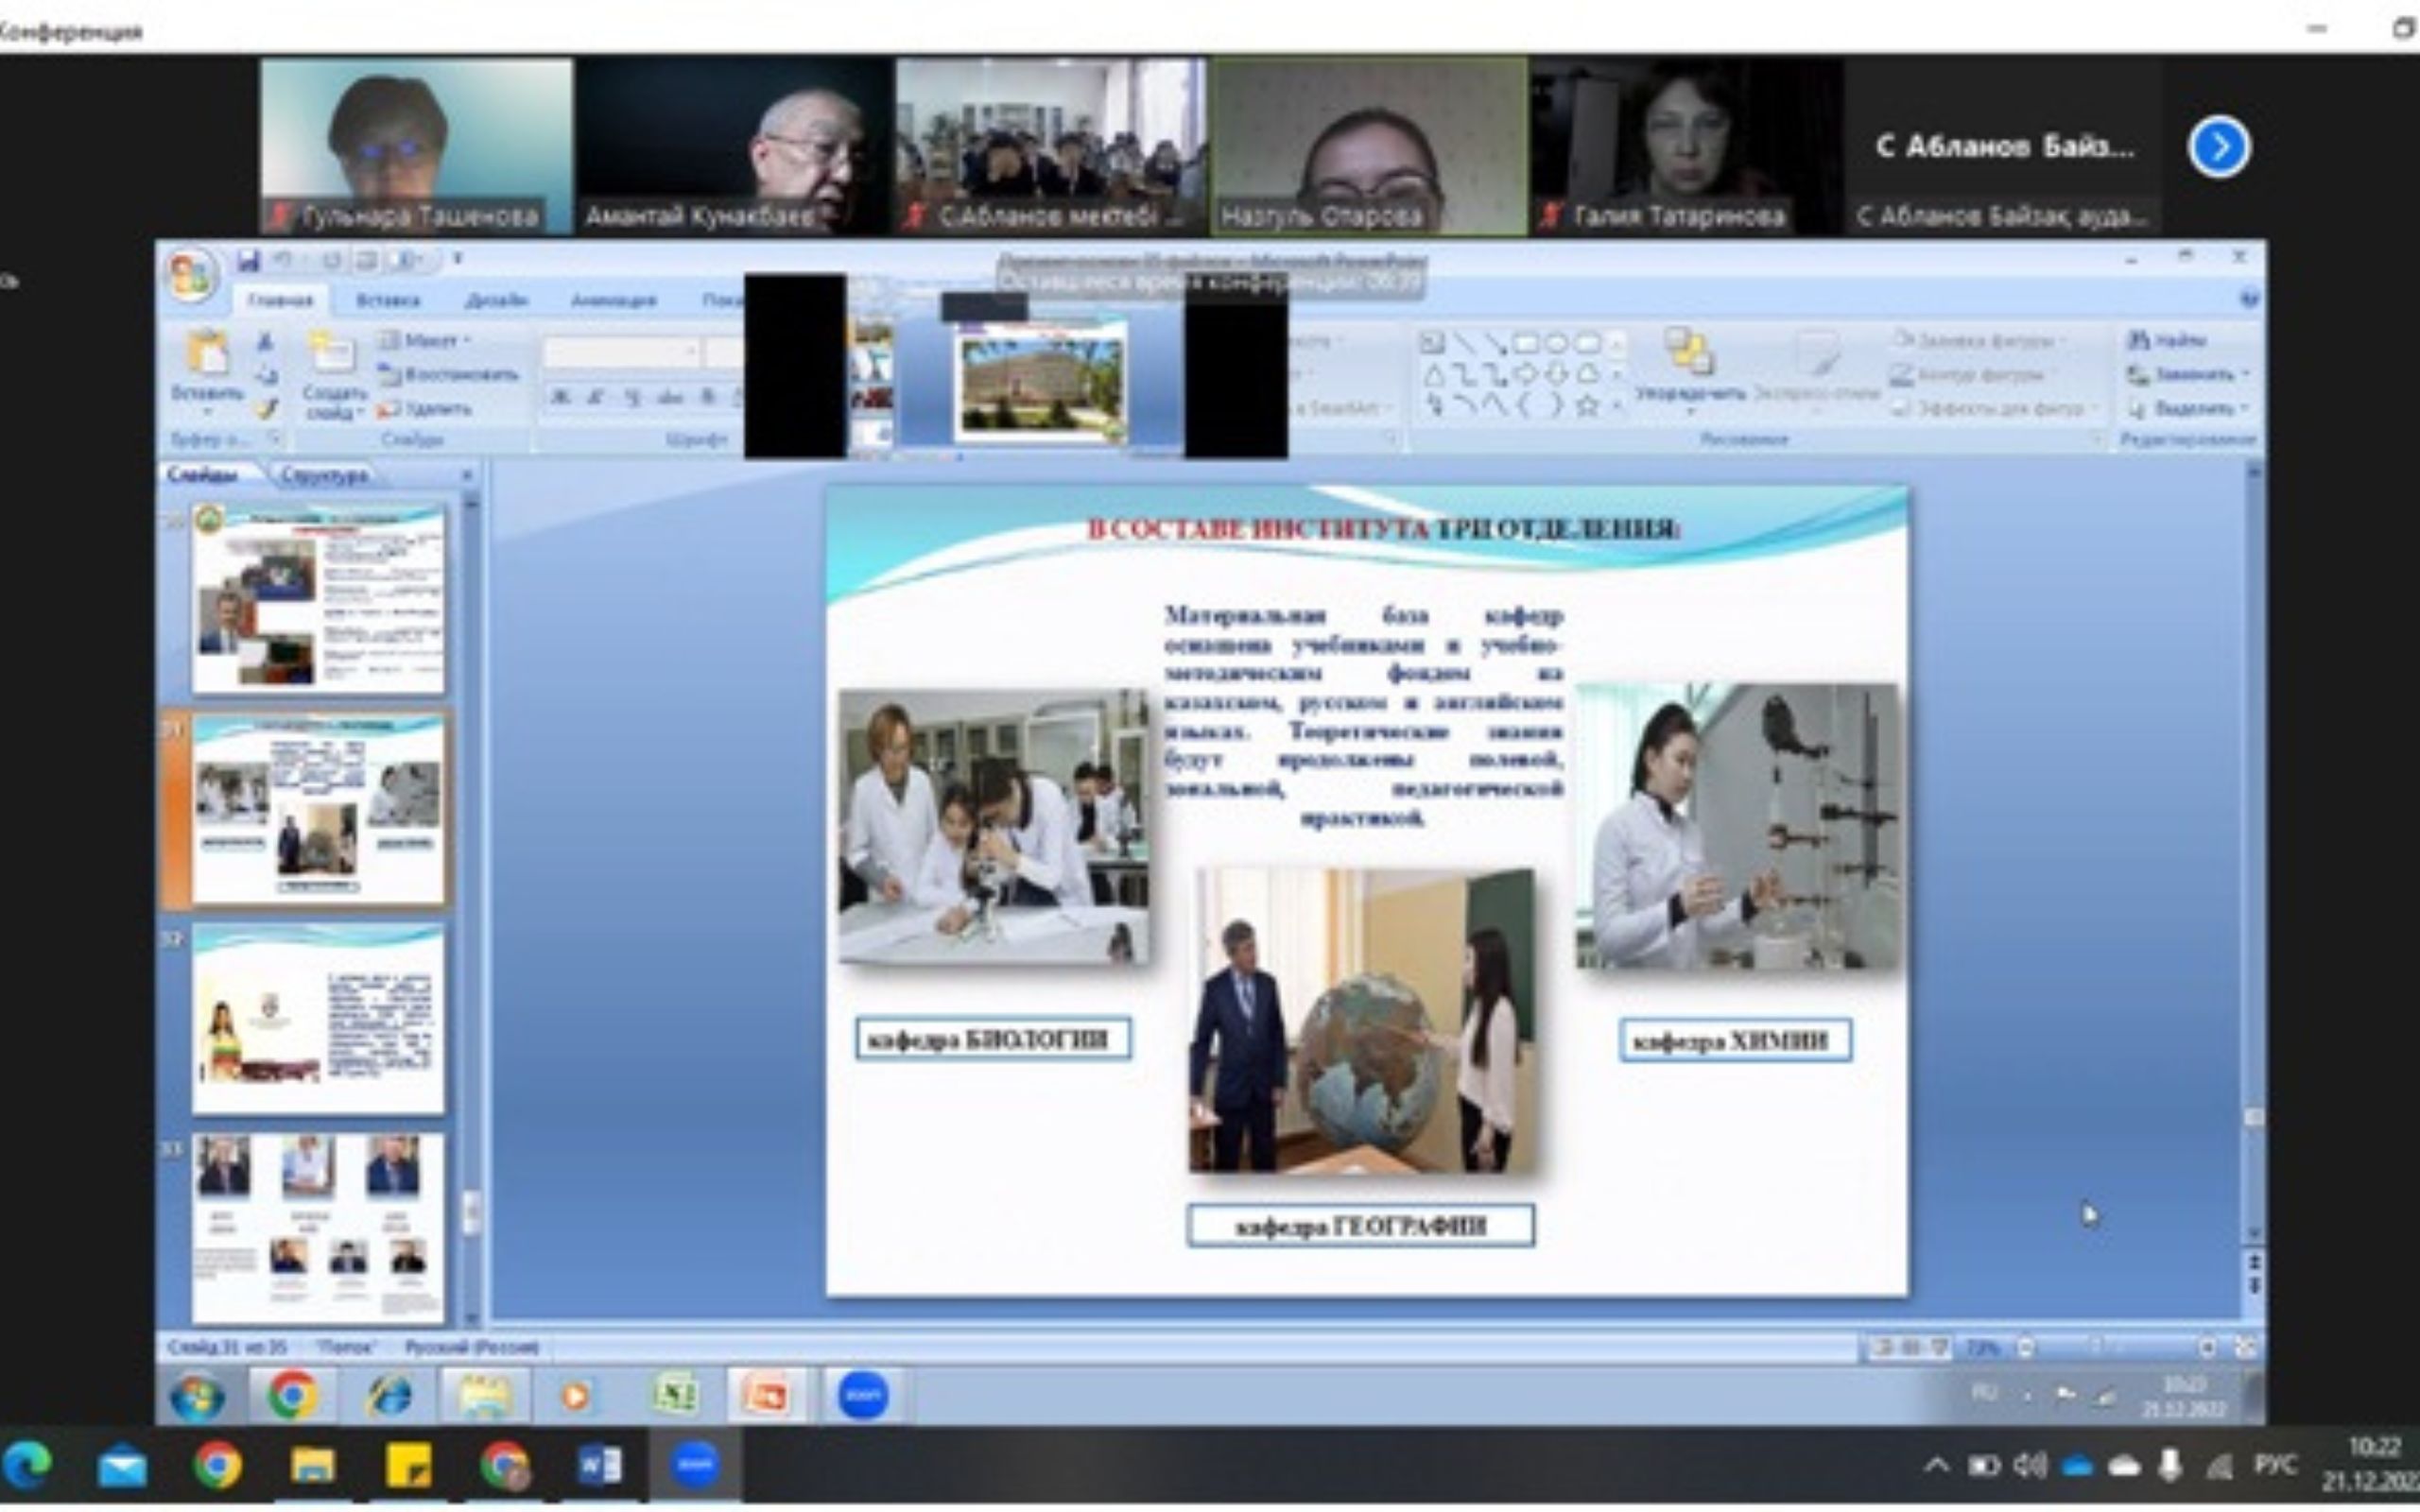
Task: Click the Save icon in quick access
Action: 247,261
